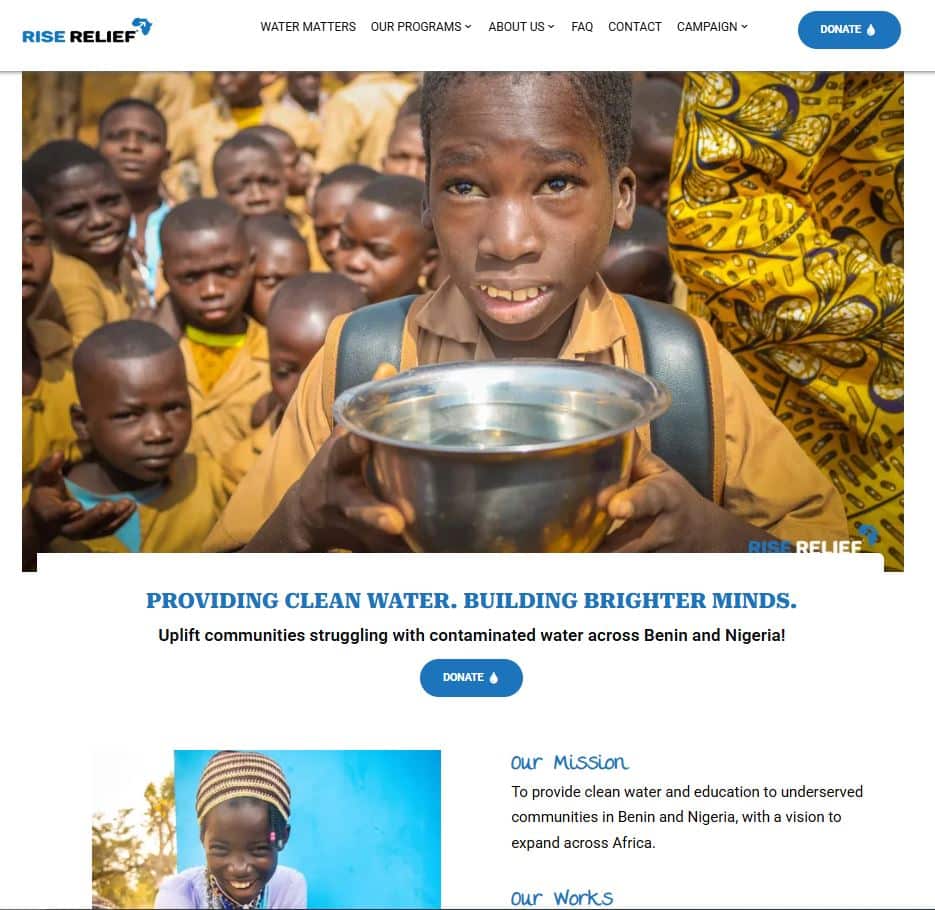Expand the About Us dropdown chevron
Viewport: 935px width, 910px height.
coord(551,27)
